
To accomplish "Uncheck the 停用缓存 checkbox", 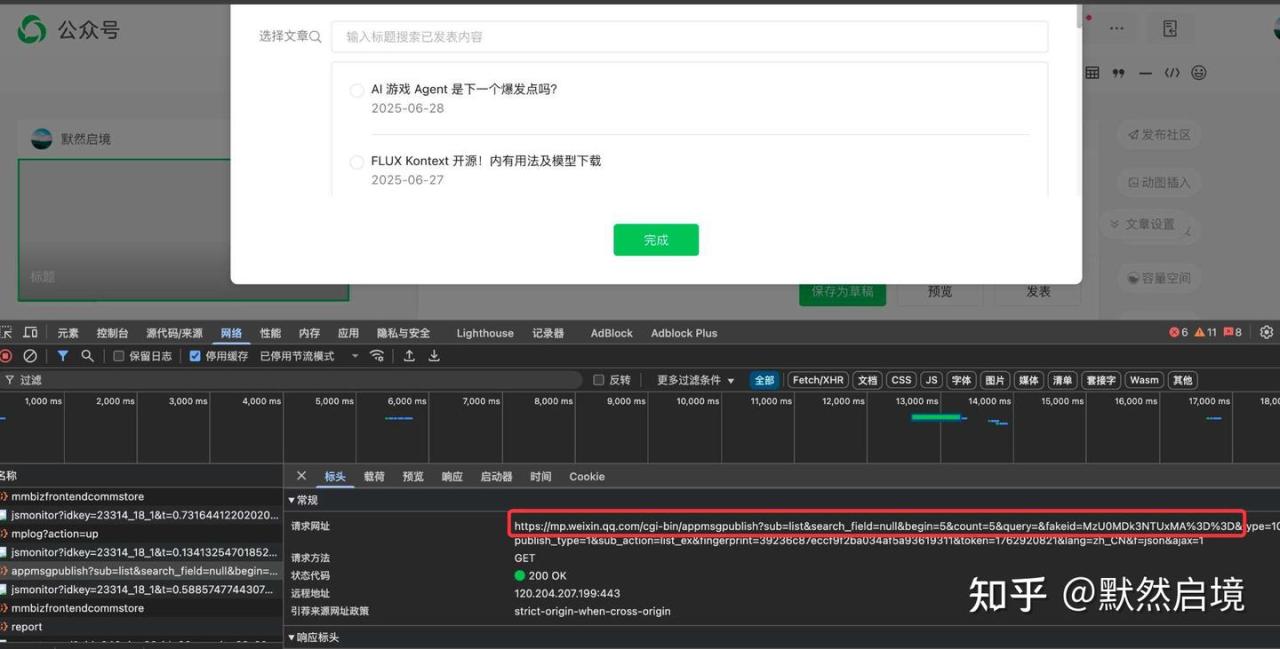I will point(195,356).
